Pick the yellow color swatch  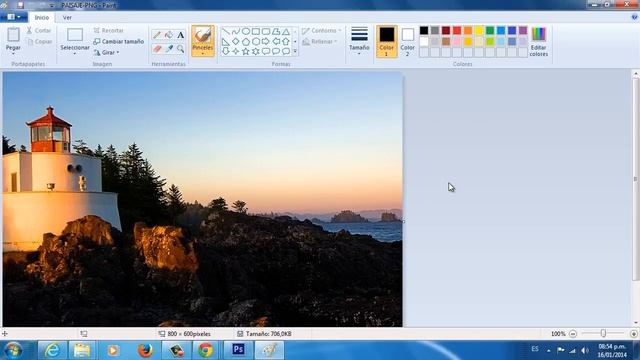tap(479, 31)
